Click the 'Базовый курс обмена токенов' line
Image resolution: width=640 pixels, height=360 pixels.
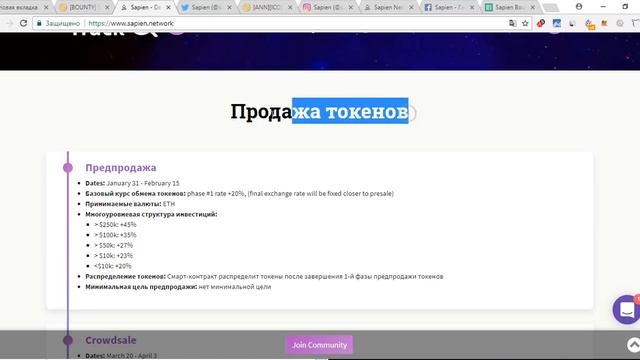(x=239, y=193)
